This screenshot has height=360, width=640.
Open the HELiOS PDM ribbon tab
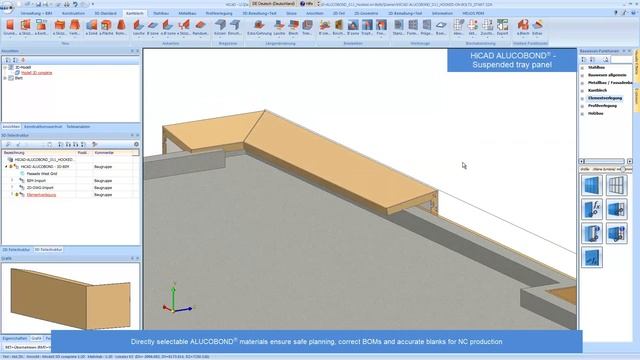(x=473, y=13)
